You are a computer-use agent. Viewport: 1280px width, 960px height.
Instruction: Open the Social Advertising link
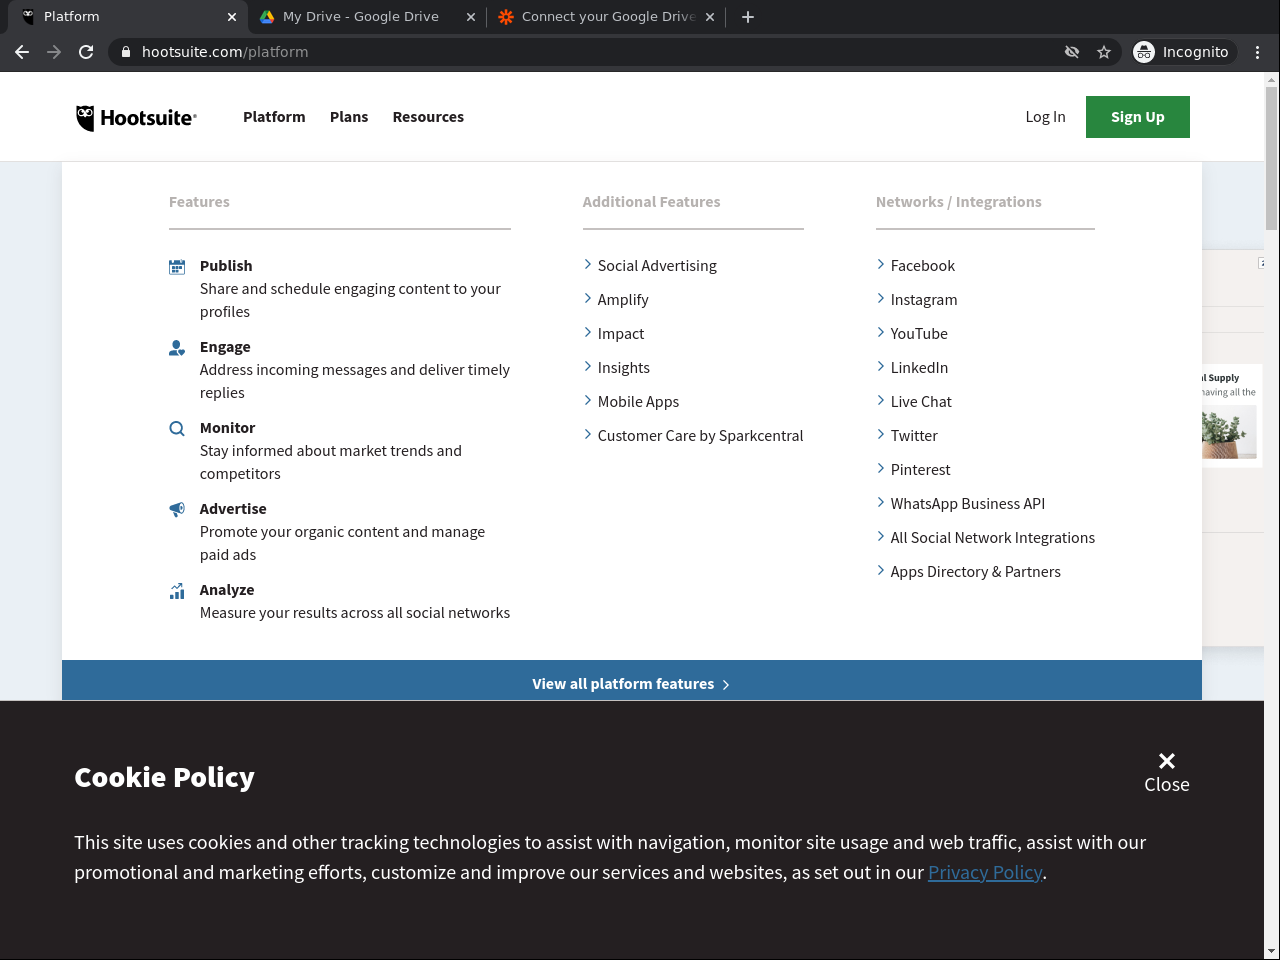657,266
